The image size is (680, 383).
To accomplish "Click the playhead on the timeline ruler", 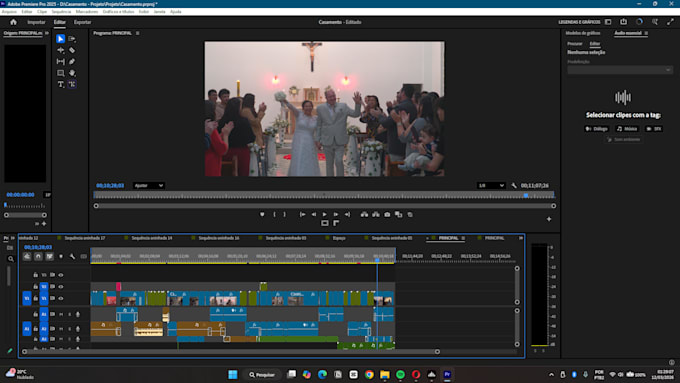I will click(377, 260).
